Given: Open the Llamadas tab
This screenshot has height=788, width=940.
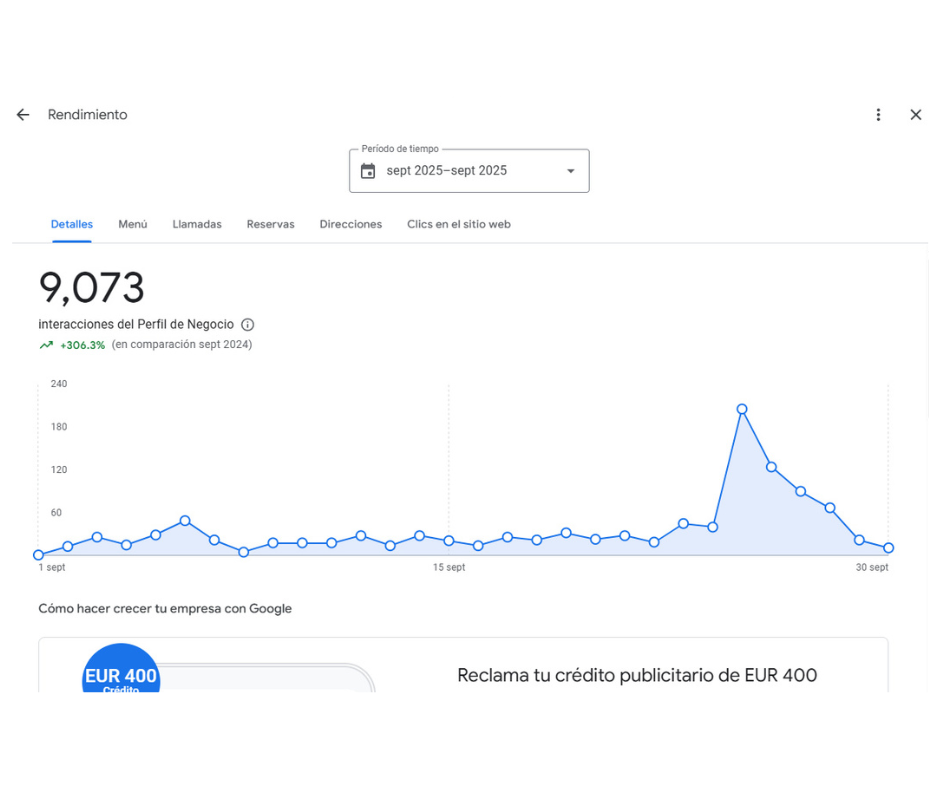Looking at the screenshot, I should click(x=197, y=225).
